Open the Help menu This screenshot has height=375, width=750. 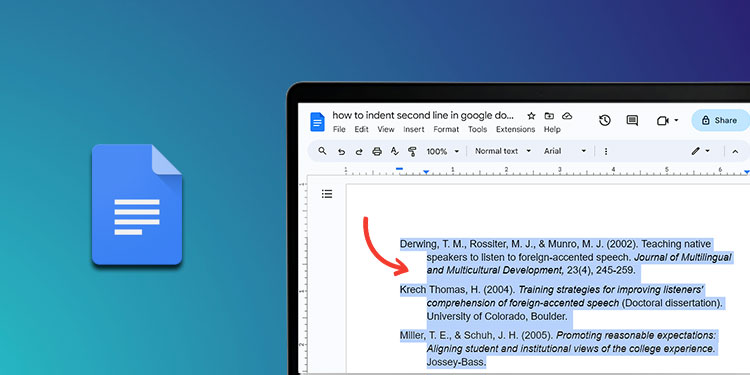[x=552, y=130]
